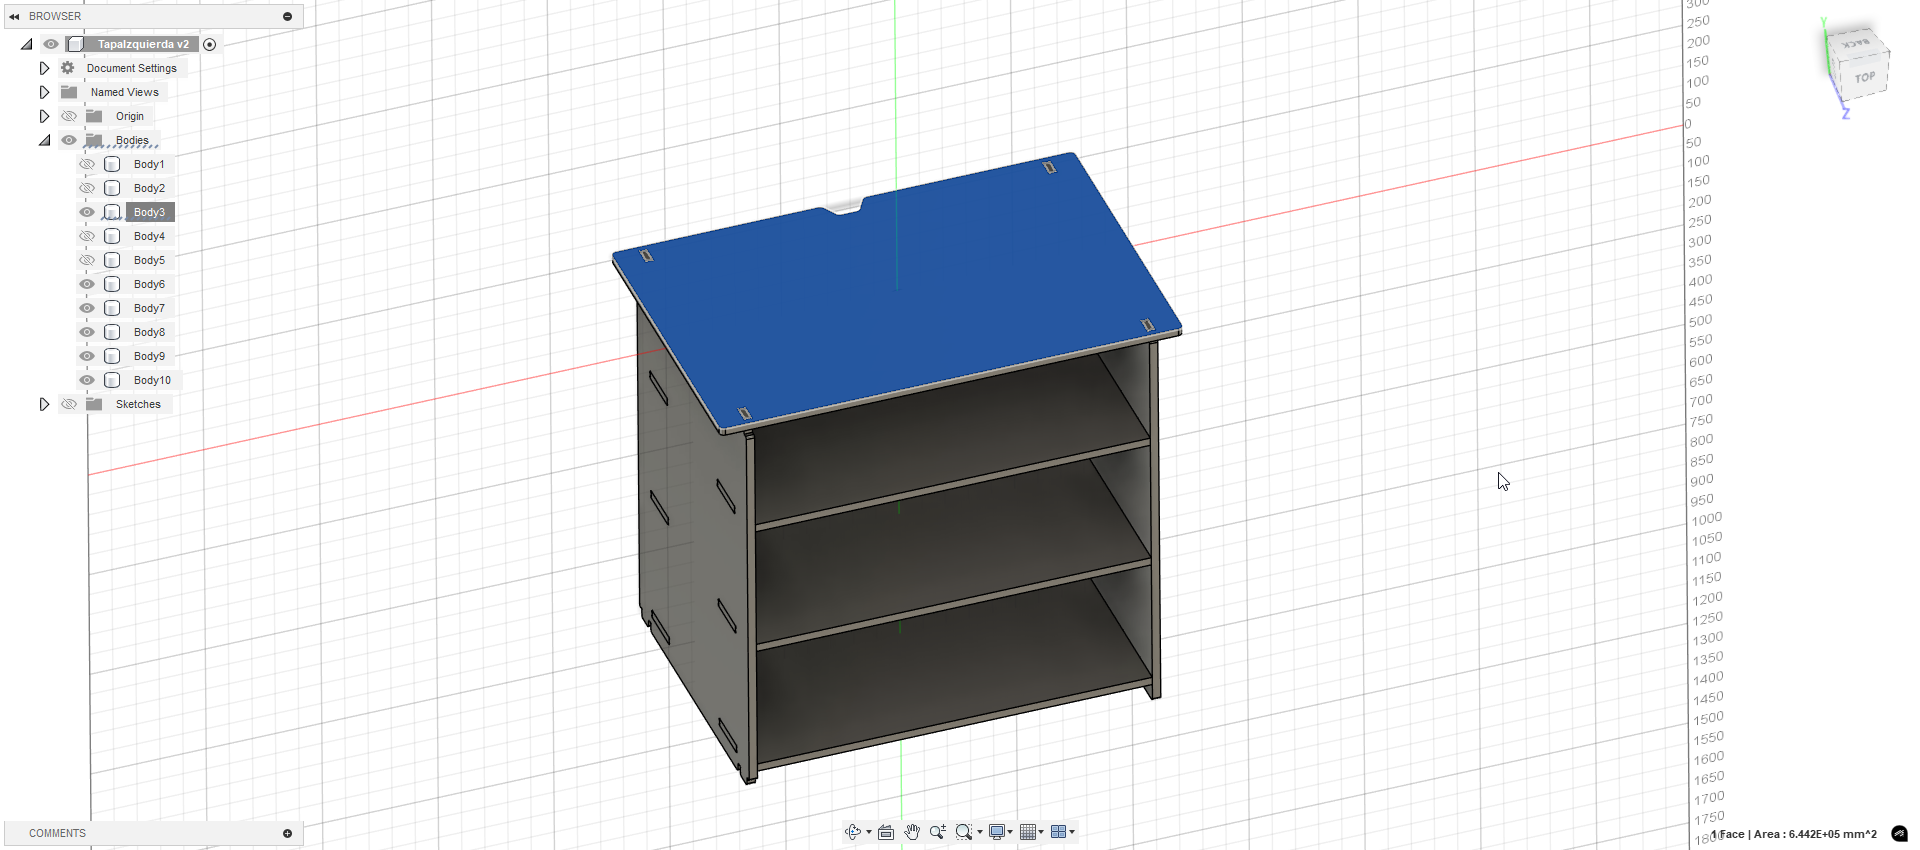Expand the Document Settings node
Screen dimensions: 1920x850
44,68
